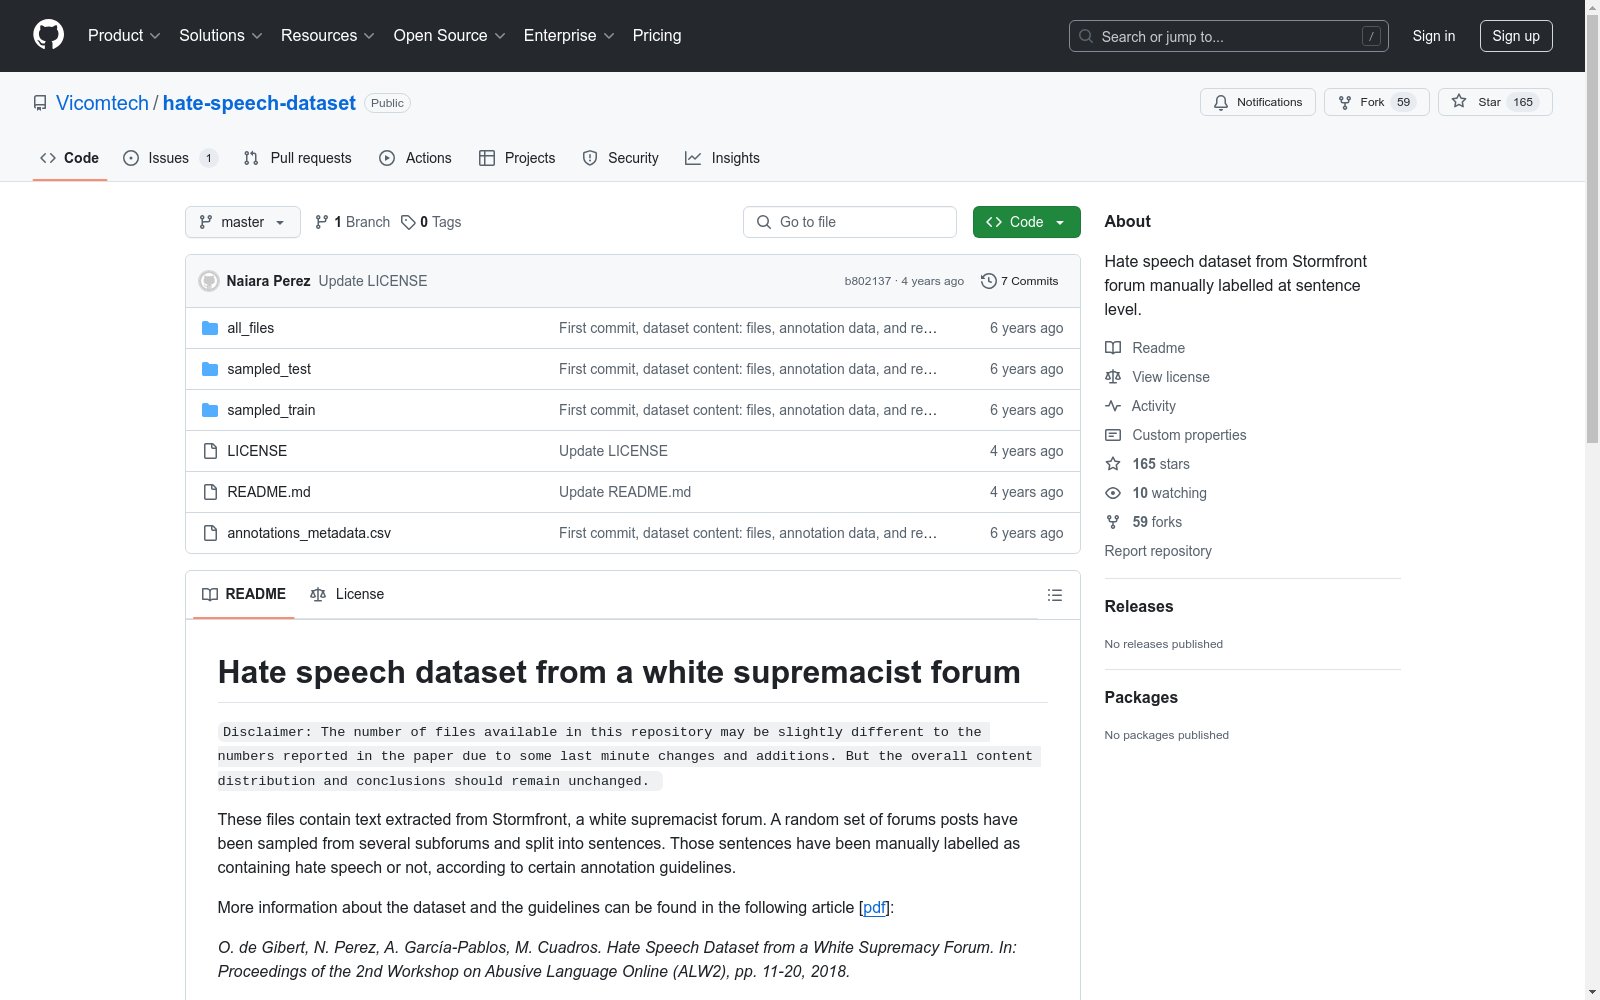Click the Sign in link
The width and height of the screenshot is (1600, 1000).
click(1434, 36)
